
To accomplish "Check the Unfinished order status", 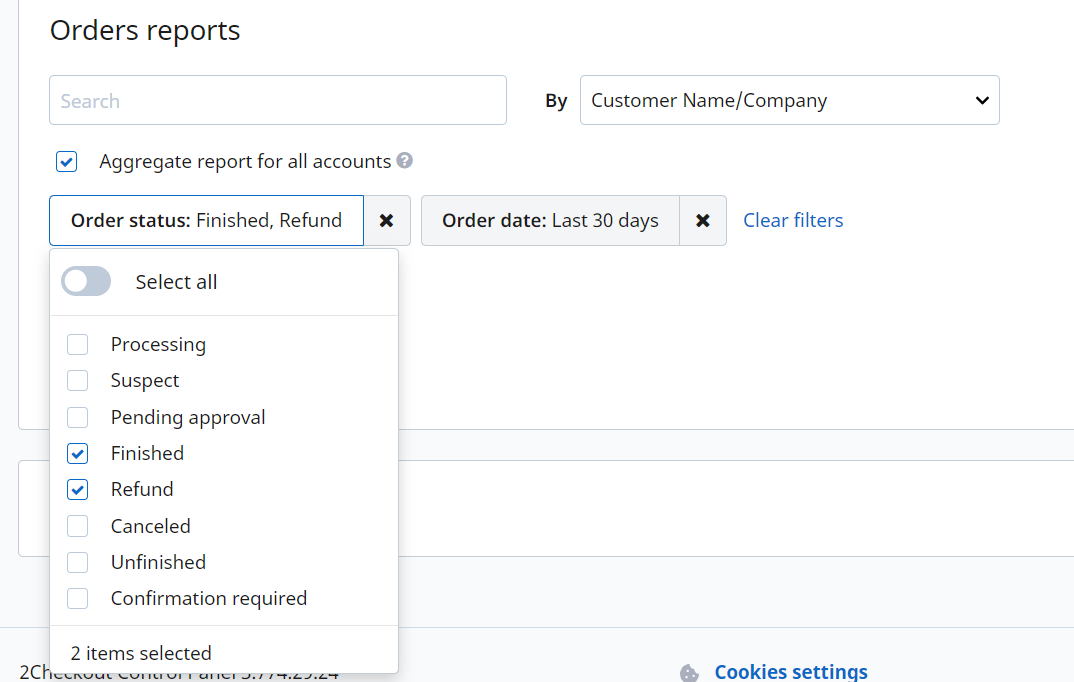I will (x=77, y=562).
